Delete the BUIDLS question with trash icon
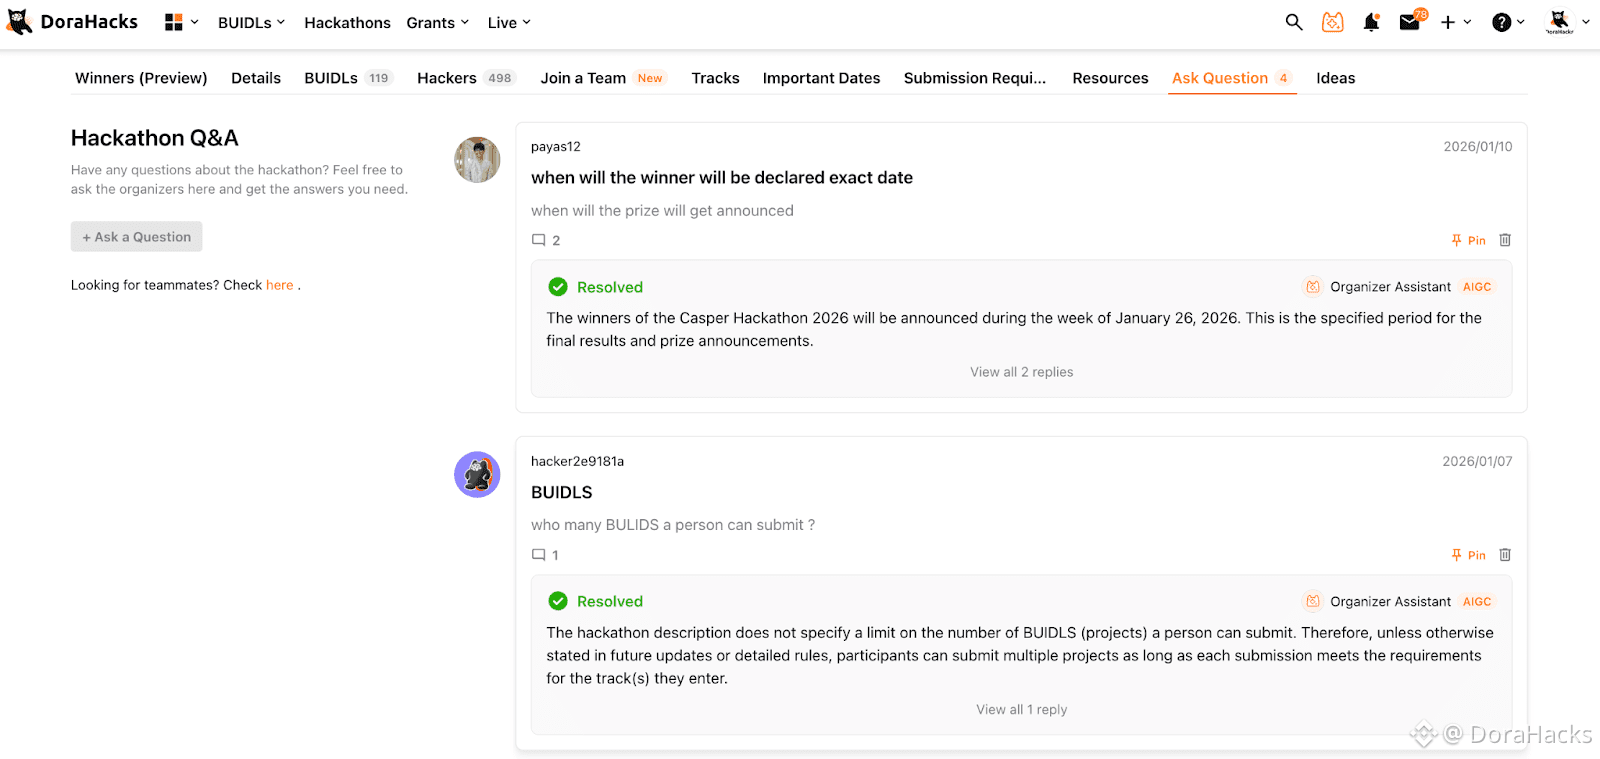Image resolution: width=1600 pixels, height=759 pixels. pyautogui.click(x=1505, y=555)
